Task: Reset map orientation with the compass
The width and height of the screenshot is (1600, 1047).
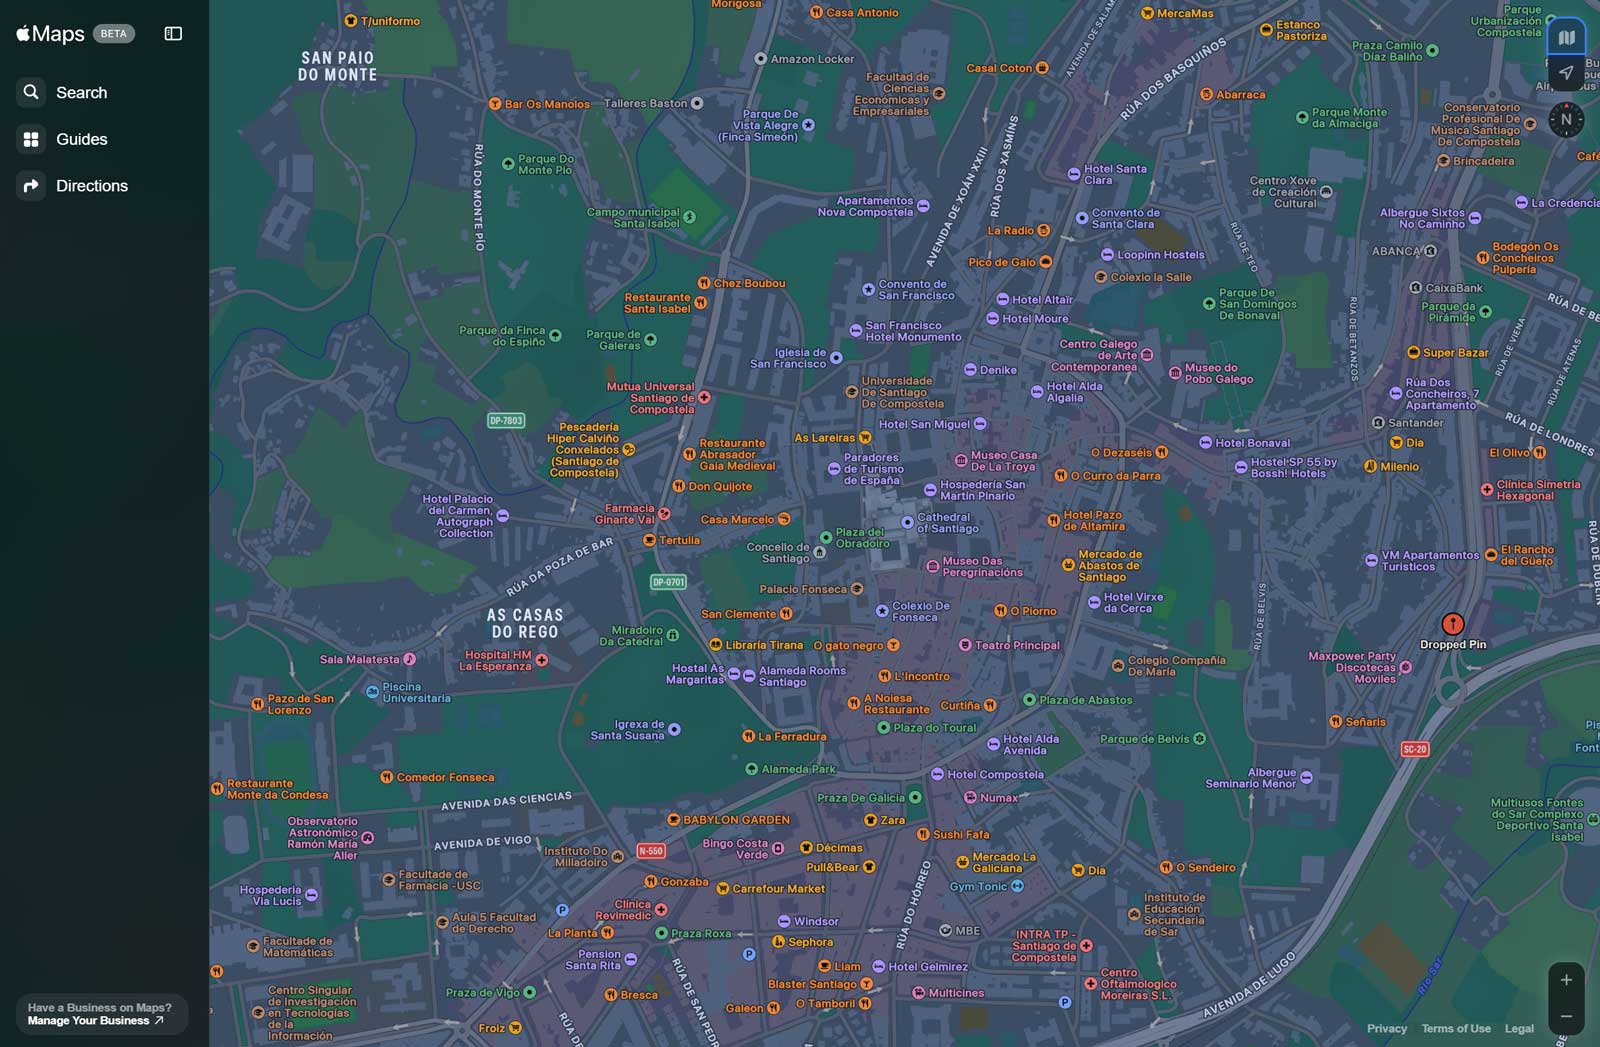Action: click(x=1566, y=120)
